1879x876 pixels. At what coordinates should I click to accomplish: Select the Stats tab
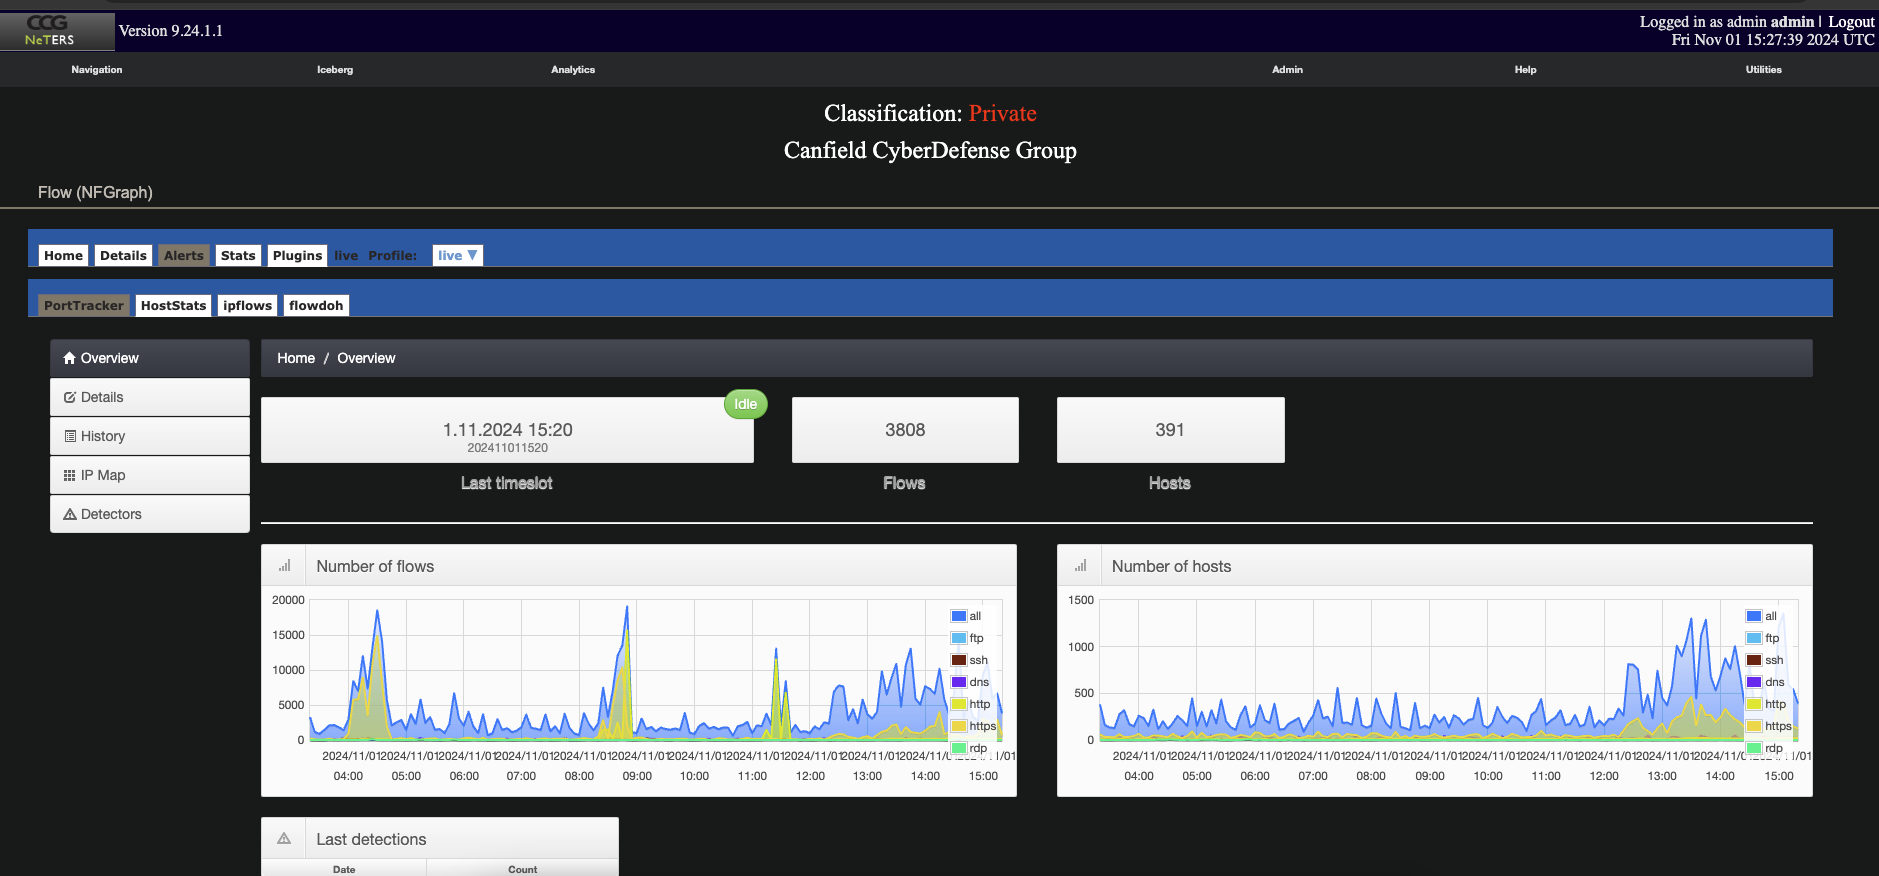[x=238, y=256]
